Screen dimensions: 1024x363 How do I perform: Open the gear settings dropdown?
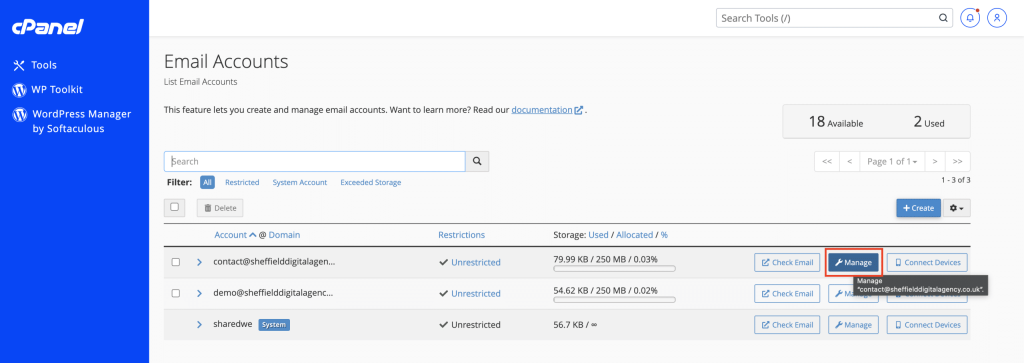[x=957, y=208]
